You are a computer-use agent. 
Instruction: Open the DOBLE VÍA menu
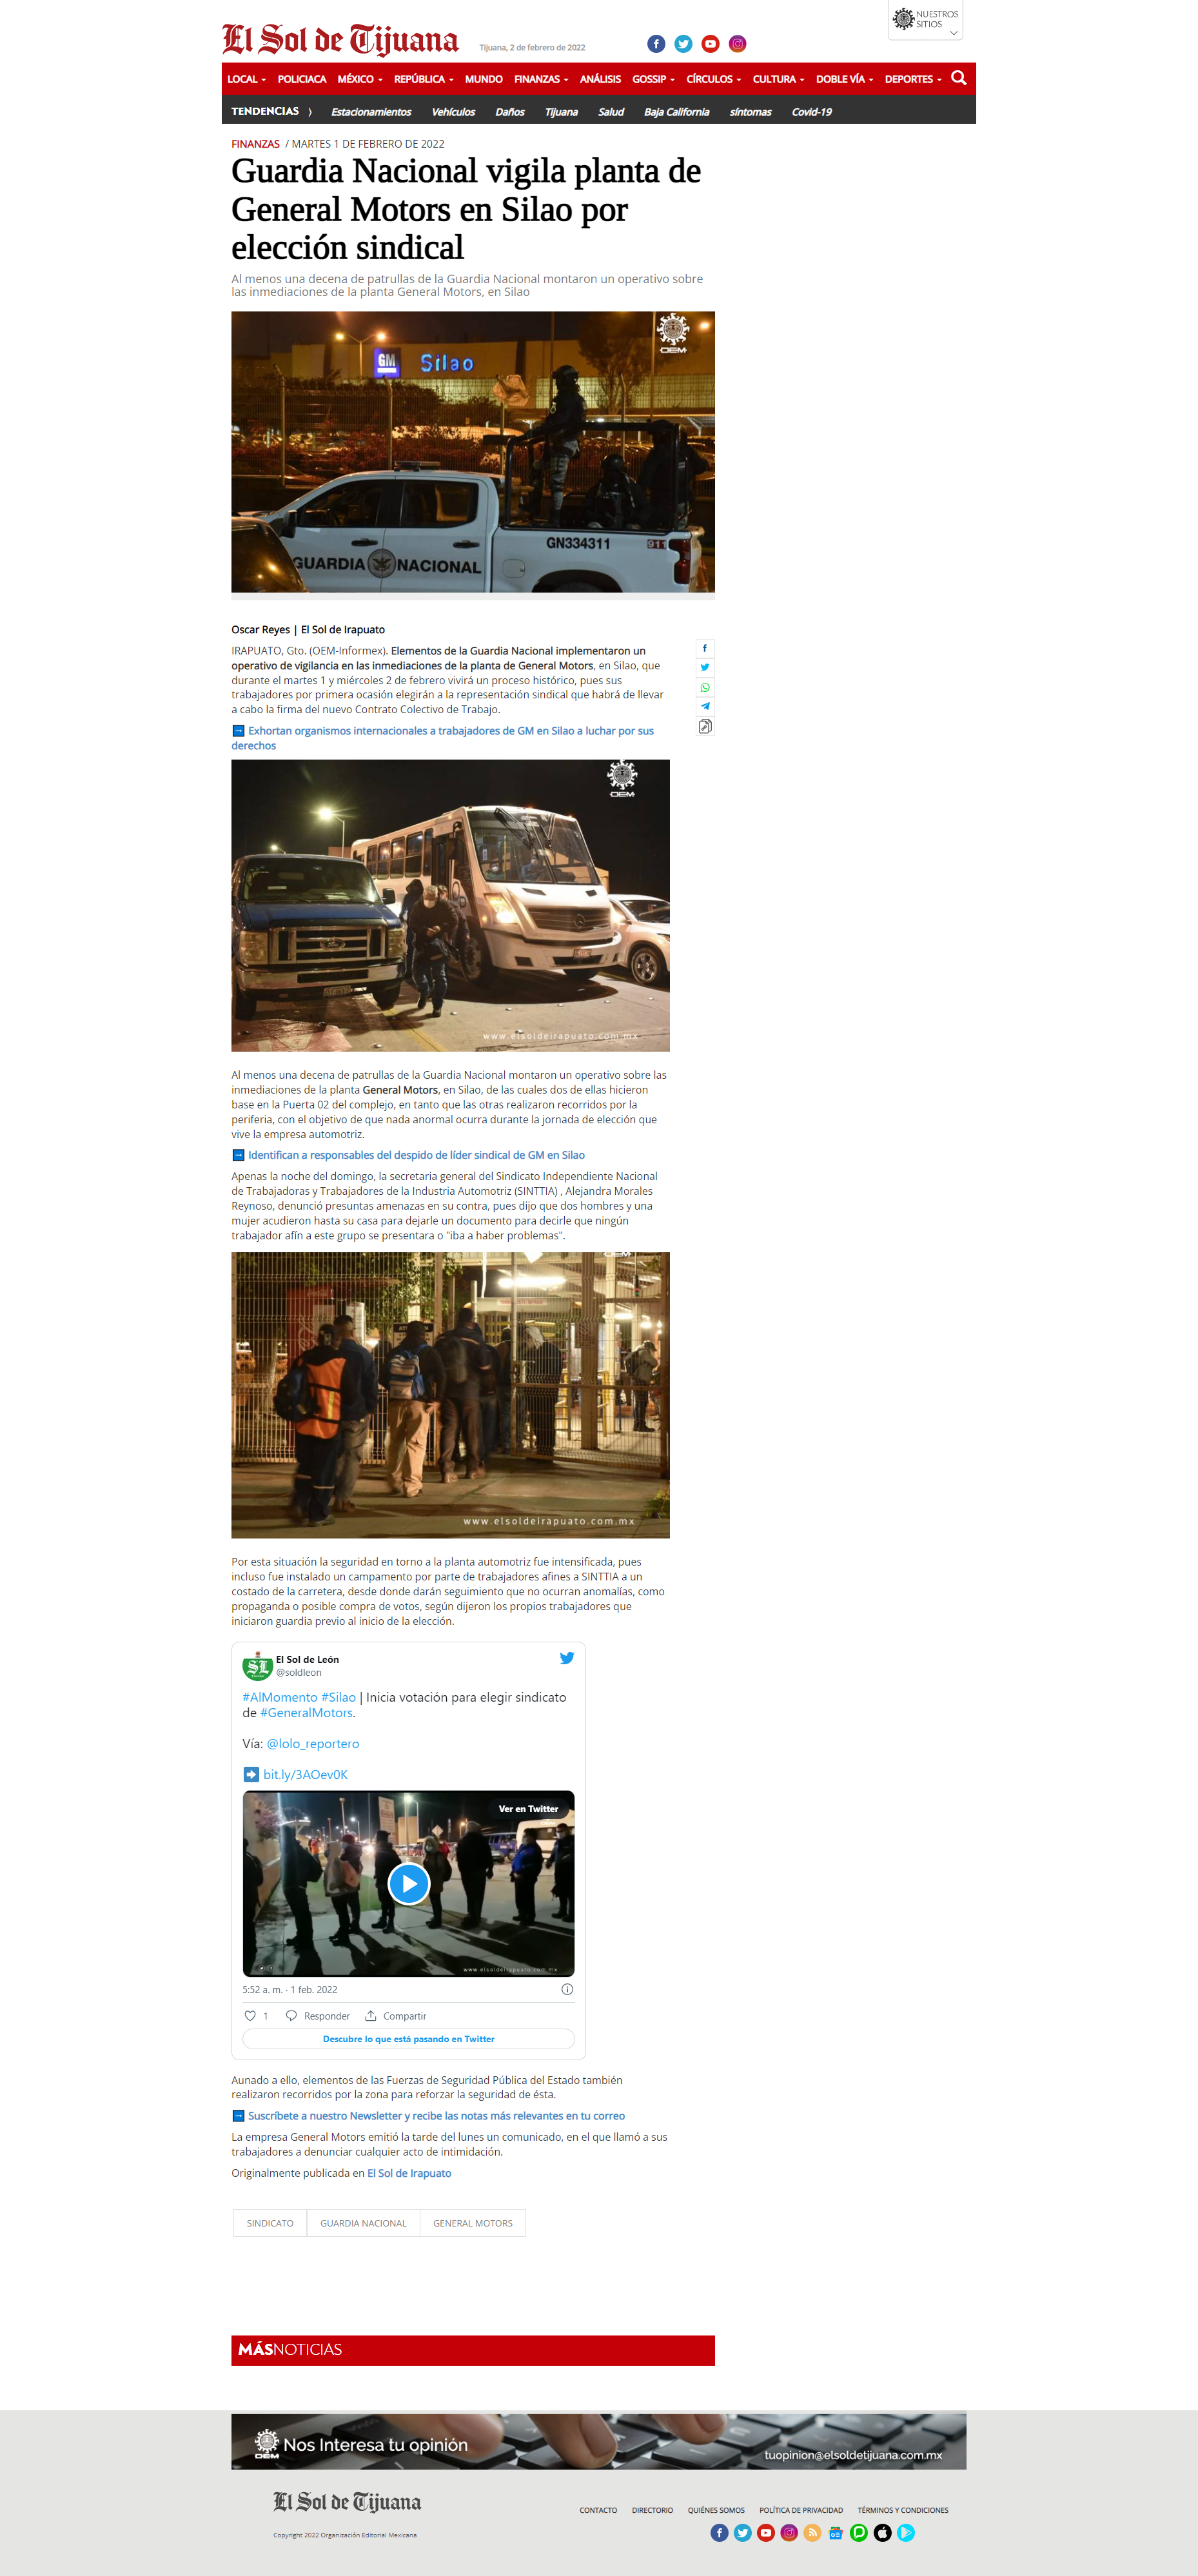(844, 79)
